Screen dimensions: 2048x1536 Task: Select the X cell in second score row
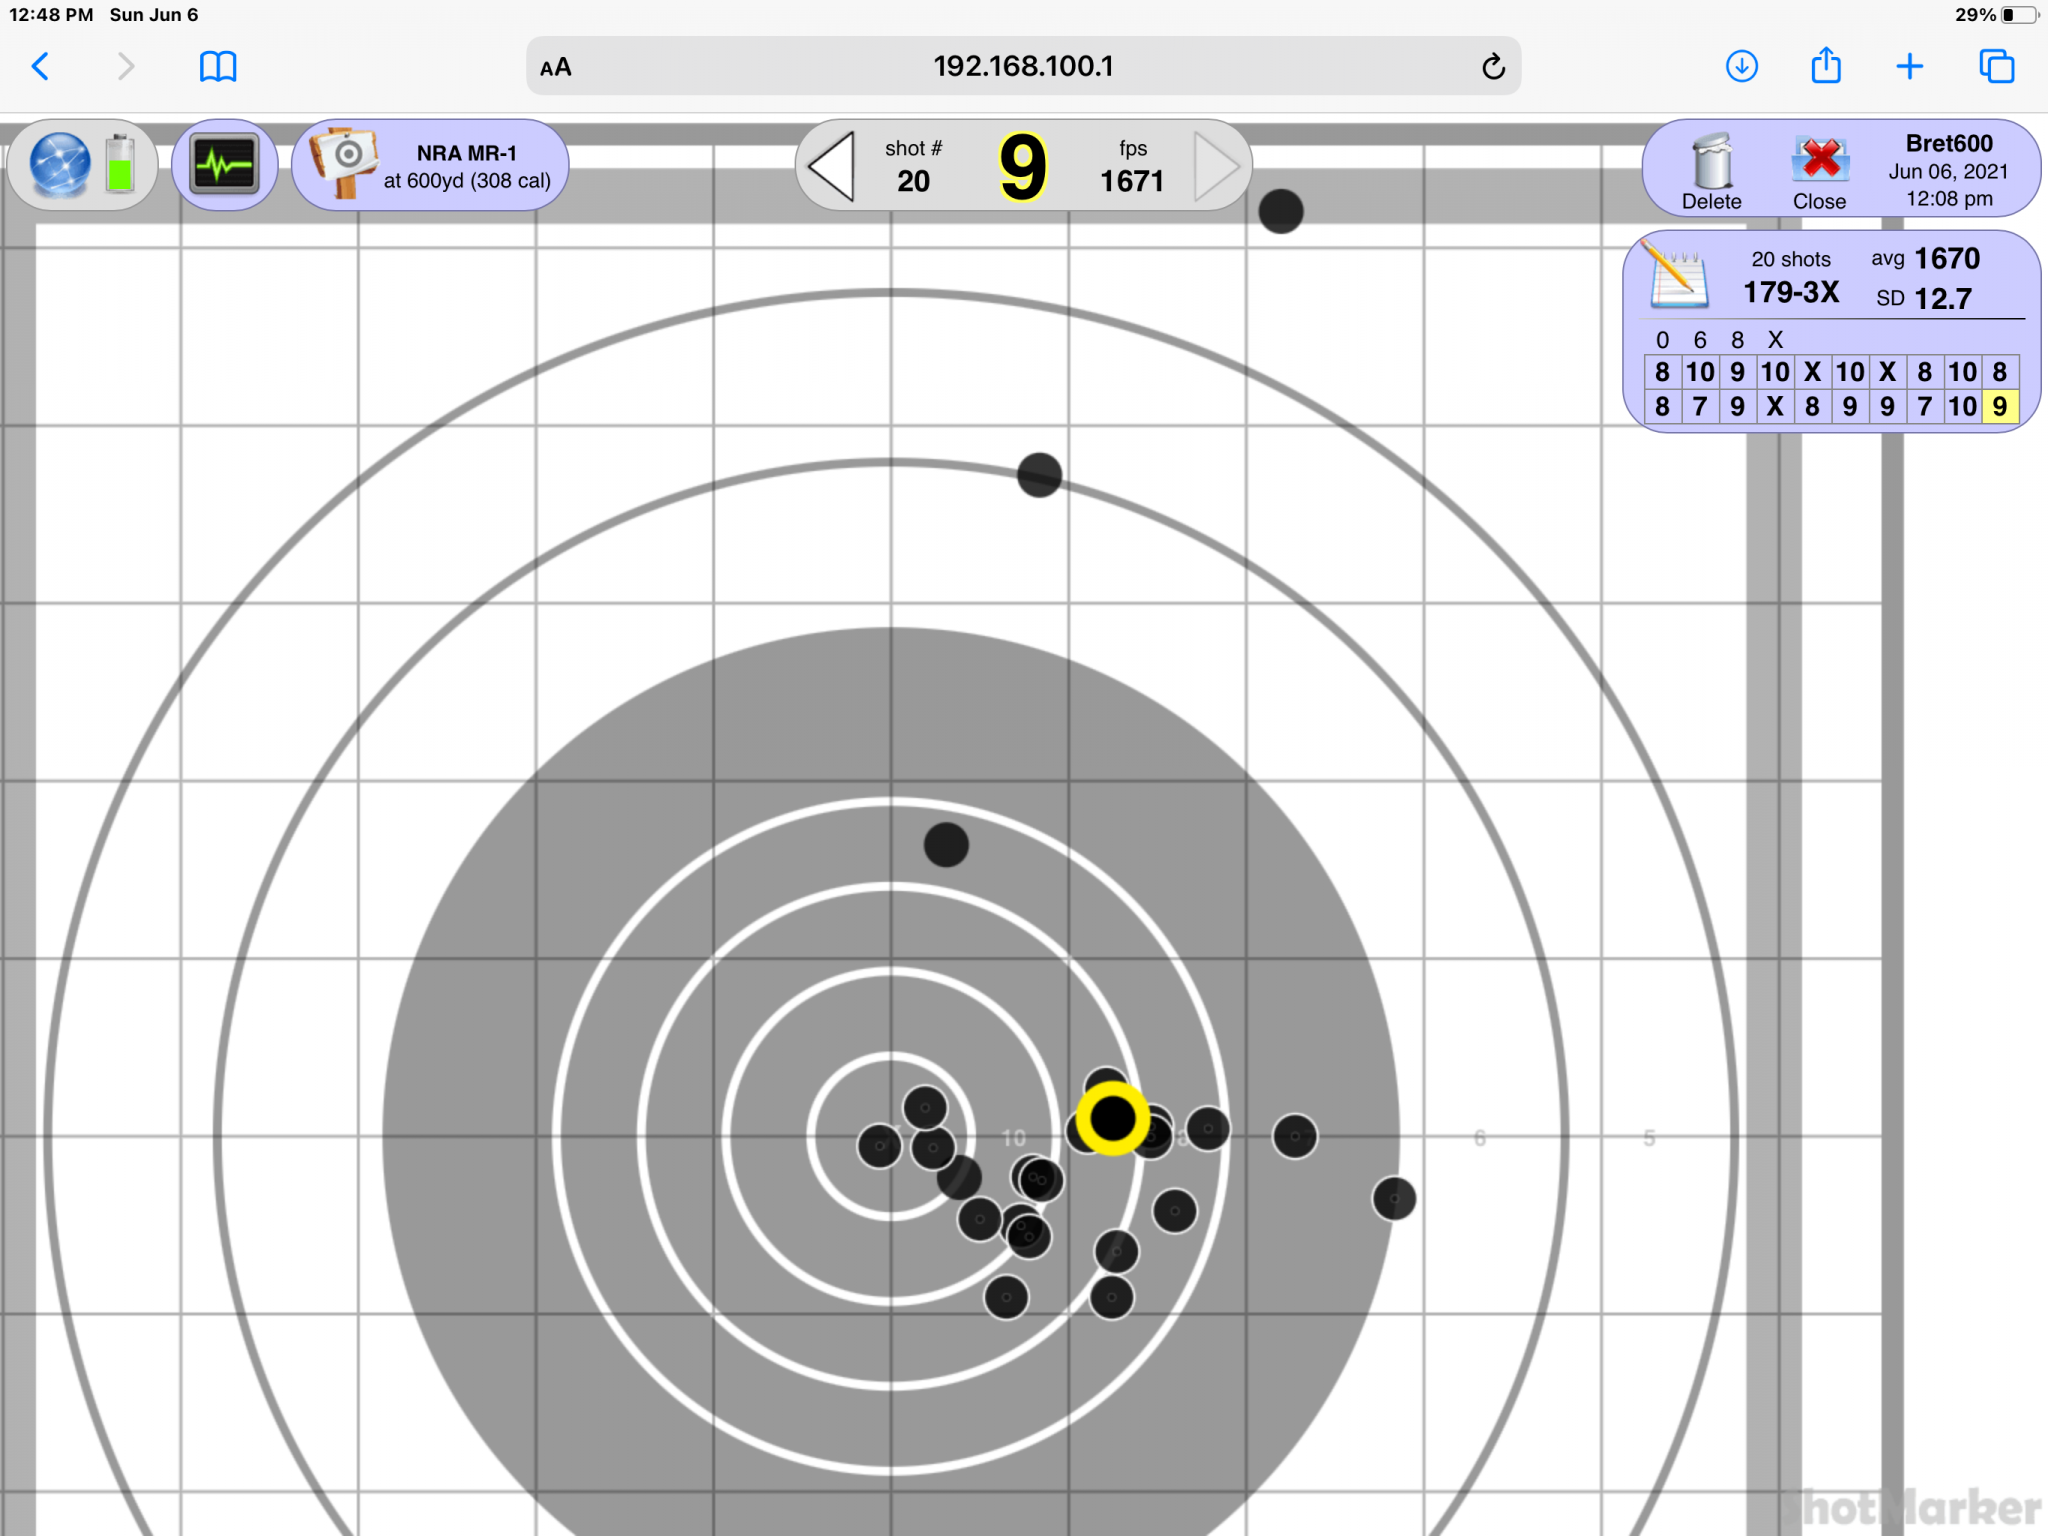coord(1774,407)
